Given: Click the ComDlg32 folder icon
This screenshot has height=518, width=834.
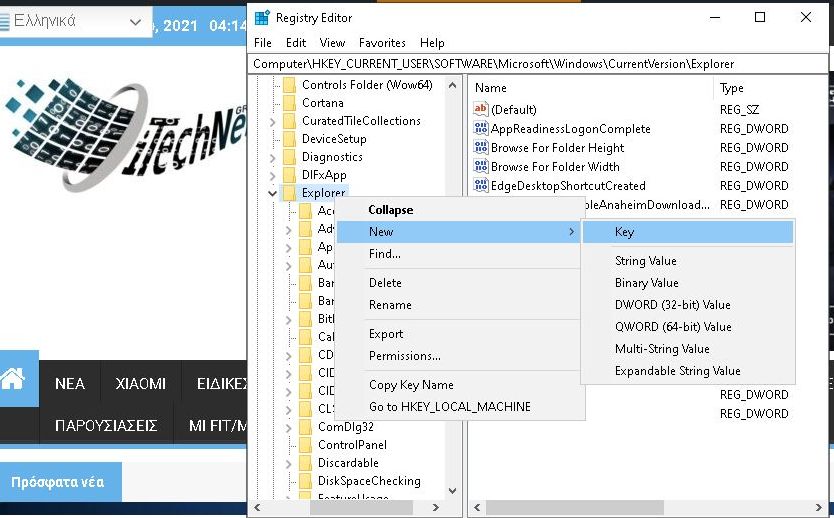Looking at the screenshot, I should point(305,427).
